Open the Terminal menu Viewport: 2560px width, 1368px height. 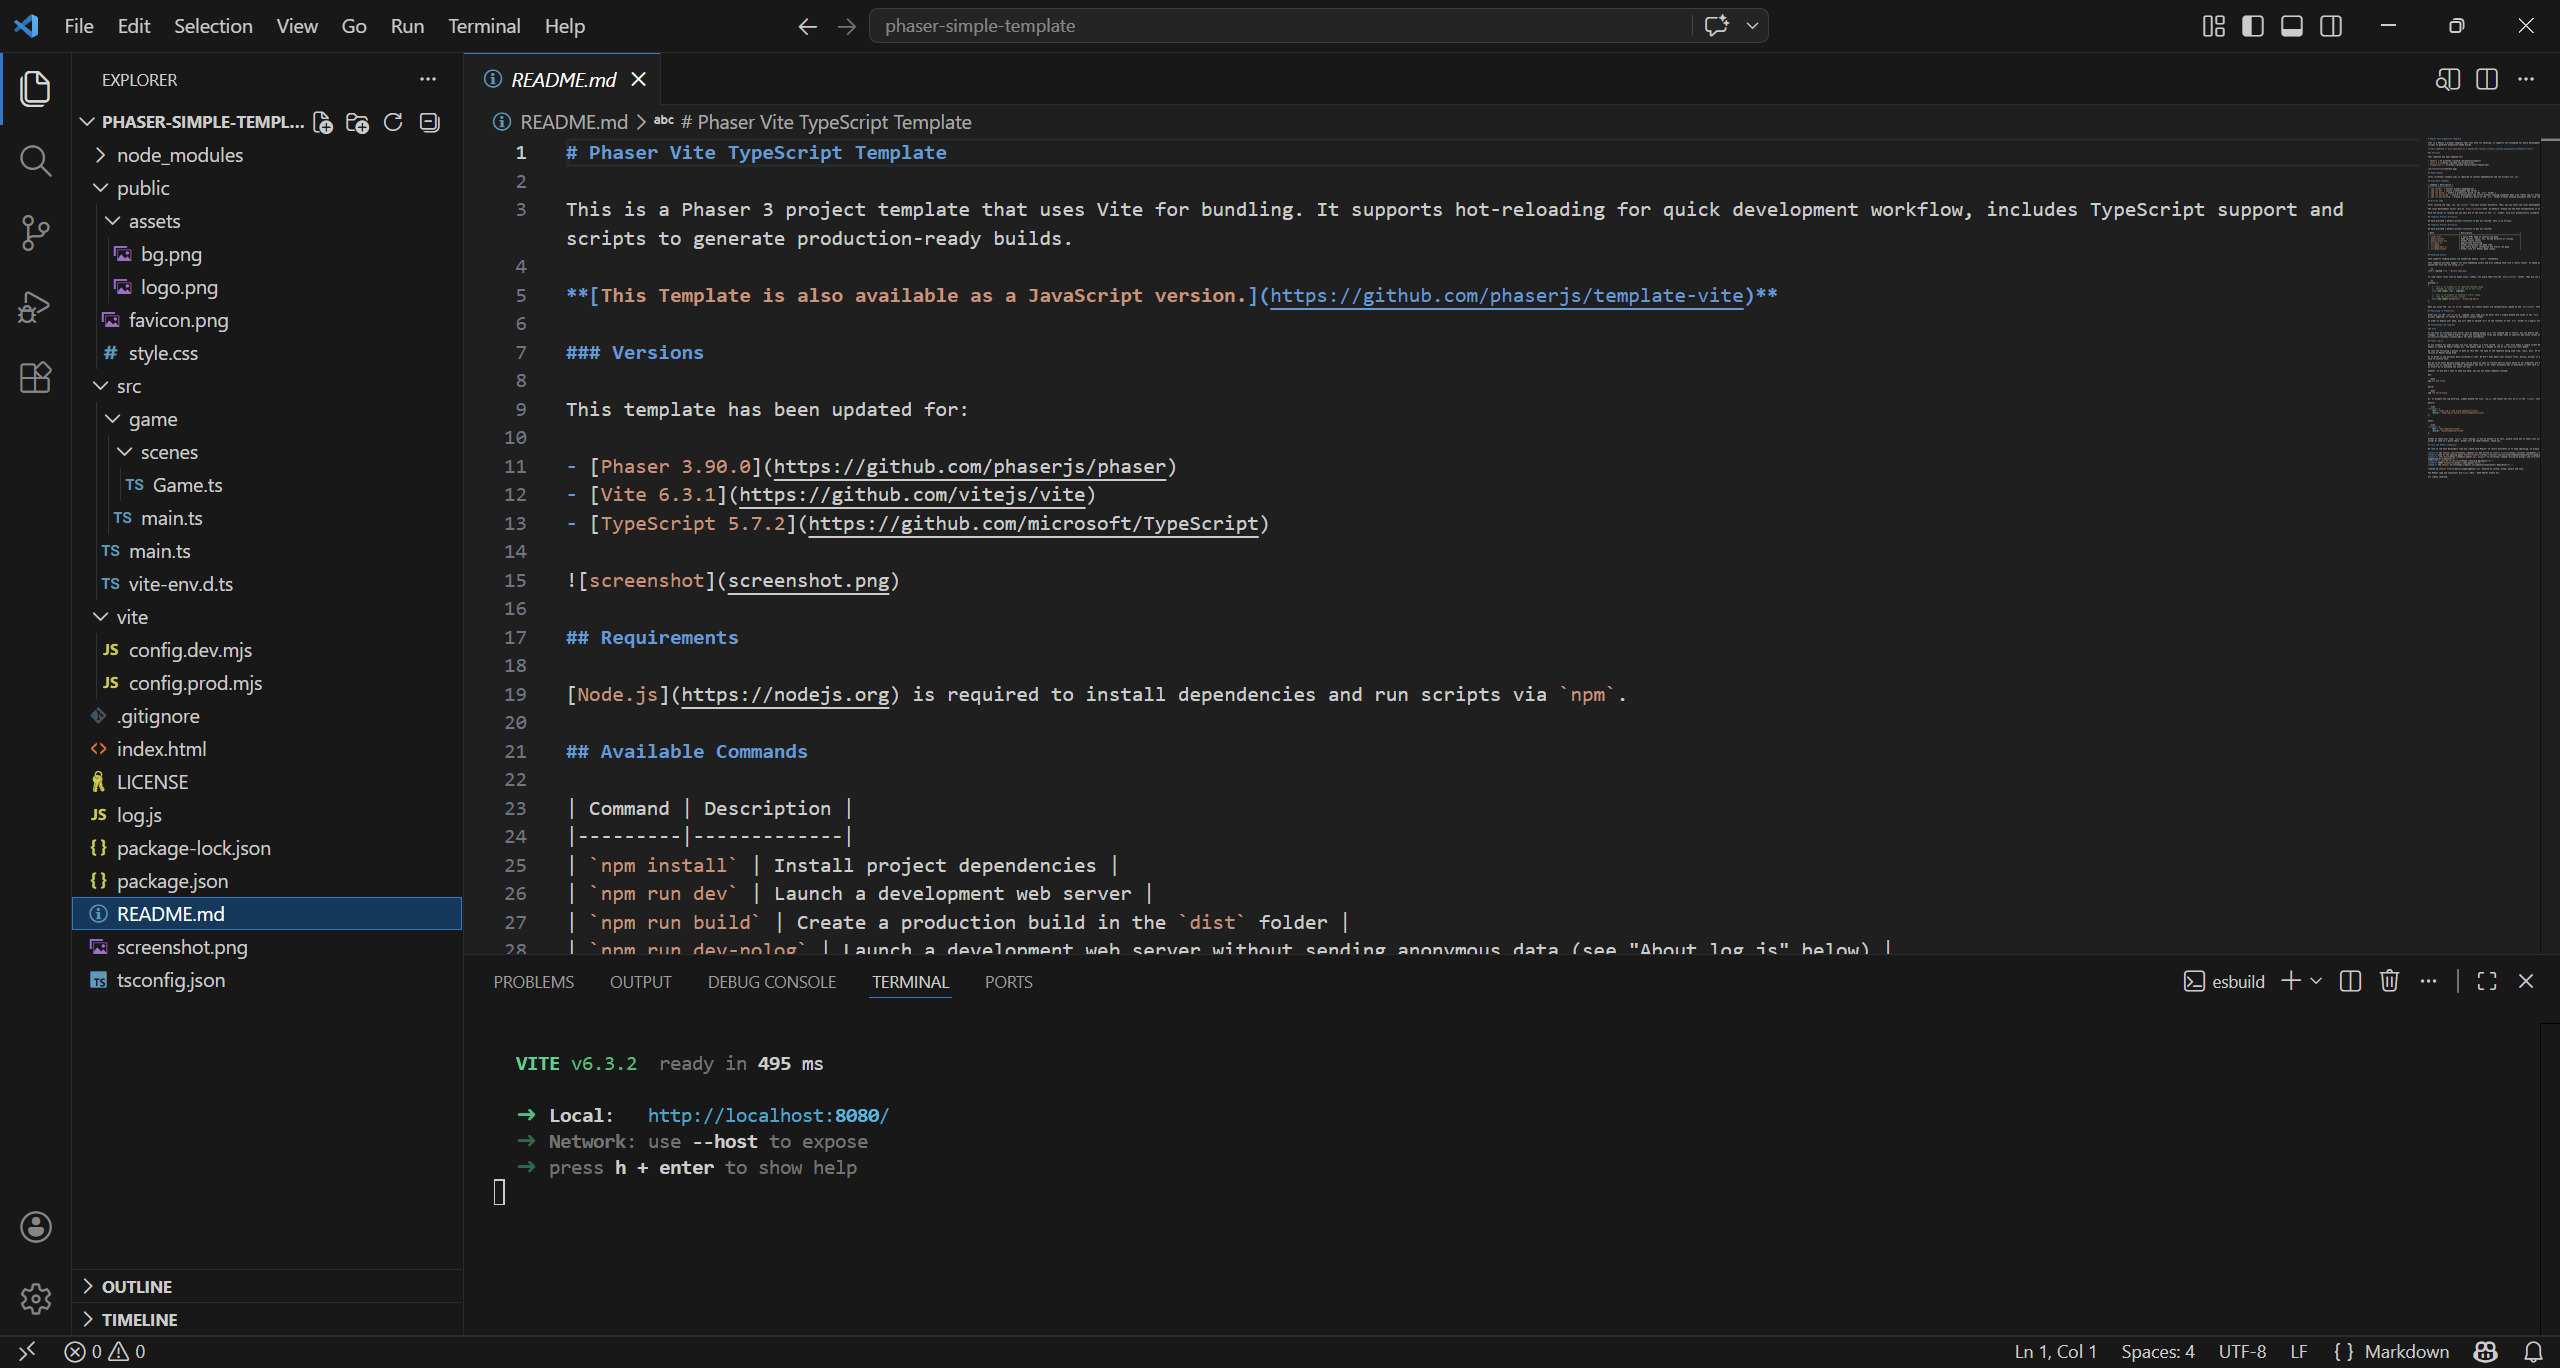(484, 26)
